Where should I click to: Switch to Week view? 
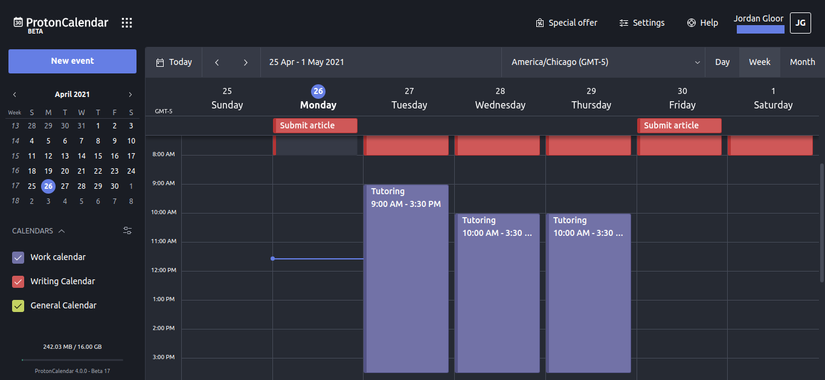(760, 62)
